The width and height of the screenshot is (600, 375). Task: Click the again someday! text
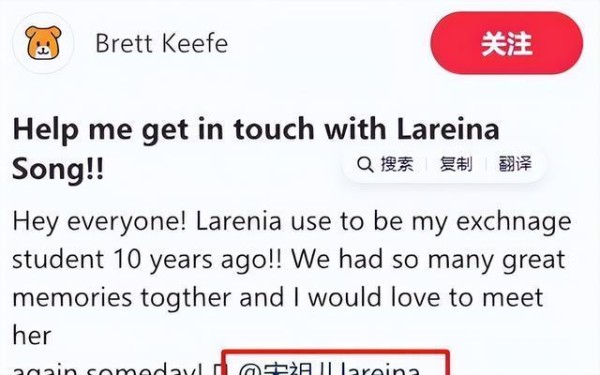click(x=109, y=369)
